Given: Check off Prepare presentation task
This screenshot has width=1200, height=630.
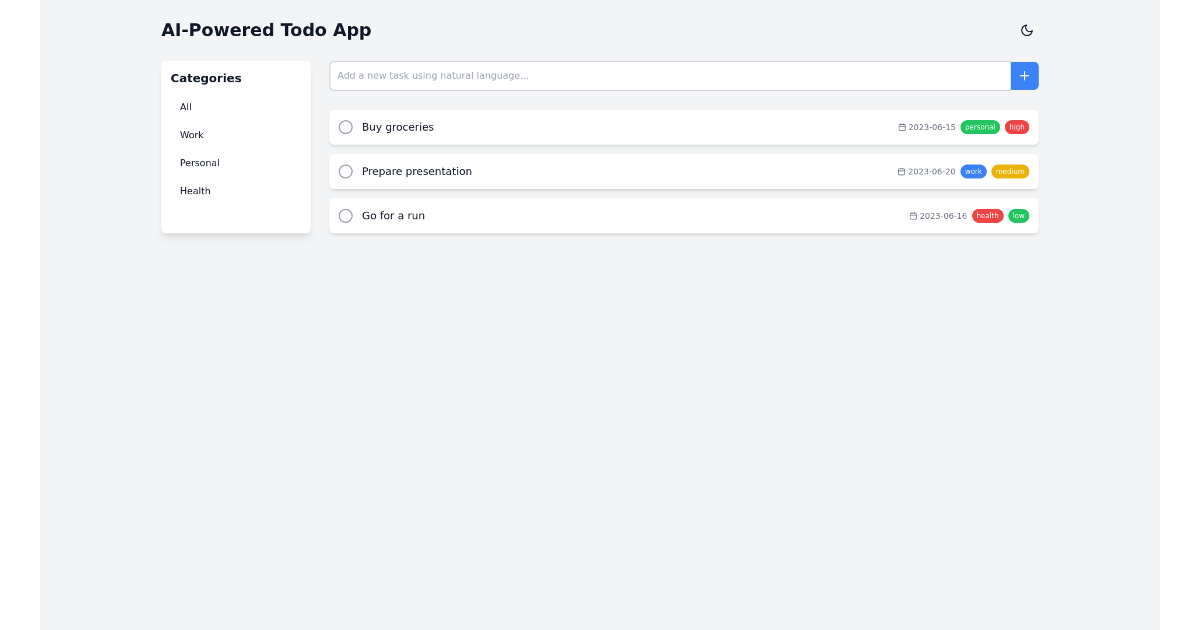Looking at the screenshot, I should point(346,171).
